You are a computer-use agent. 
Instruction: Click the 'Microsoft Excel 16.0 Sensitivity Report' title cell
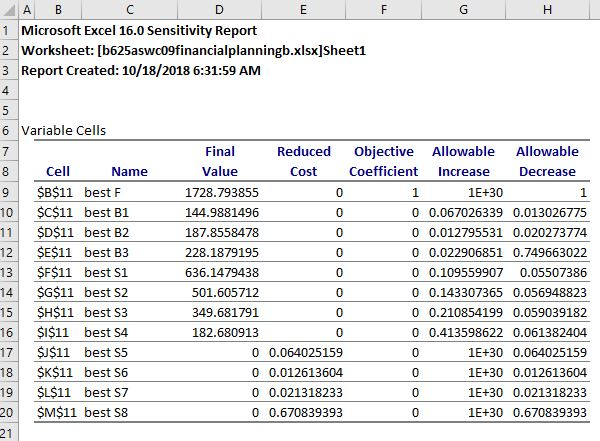(139, 31)
